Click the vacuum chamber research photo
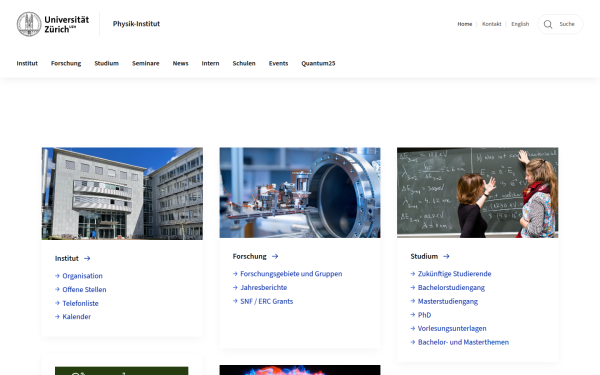Viewport: 600px width, 375px height. pos(300,192)
